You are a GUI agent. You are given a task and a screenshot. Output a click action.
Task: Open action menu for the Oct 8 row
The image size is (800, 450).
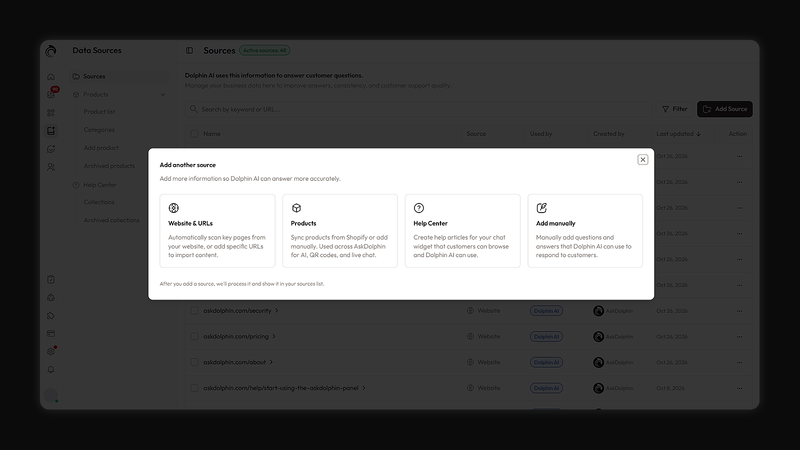pyautogui.click(x=739, y=388)
